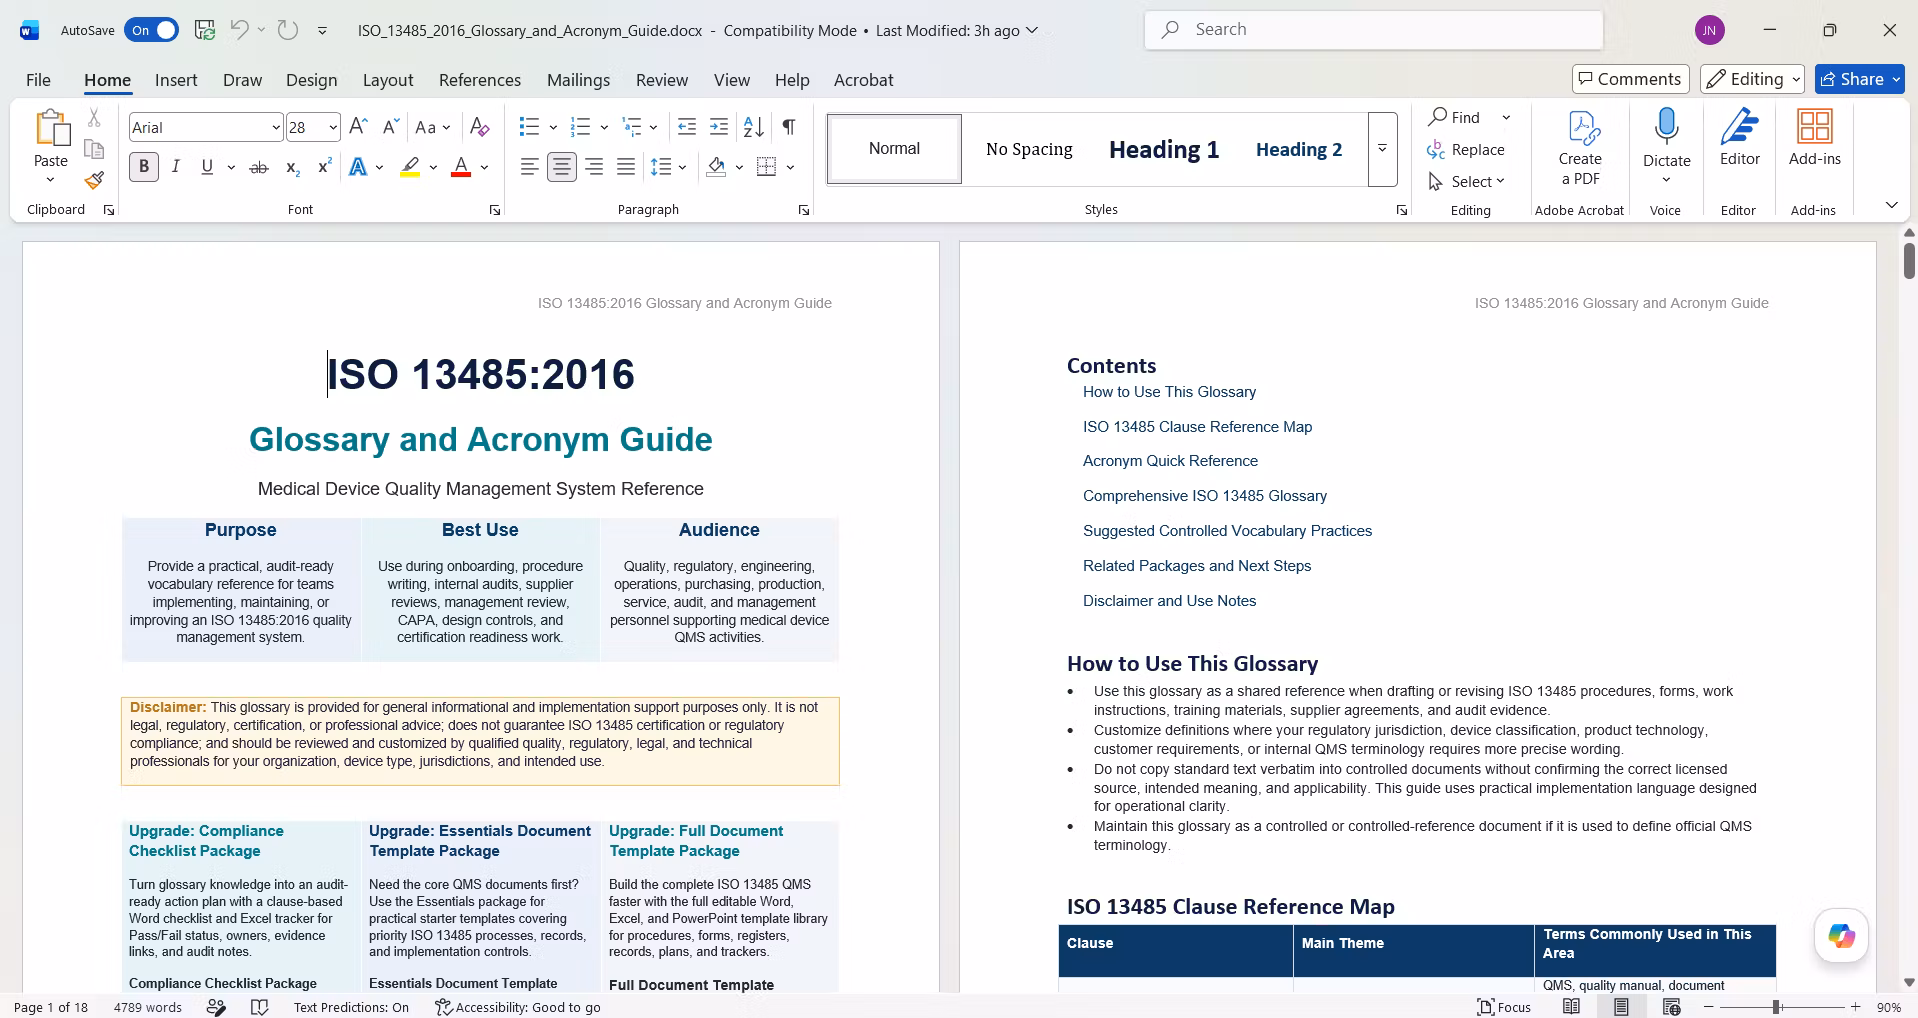Open Add-ins button
Screen dimensions: 1918x1018
pos(1815,139)
